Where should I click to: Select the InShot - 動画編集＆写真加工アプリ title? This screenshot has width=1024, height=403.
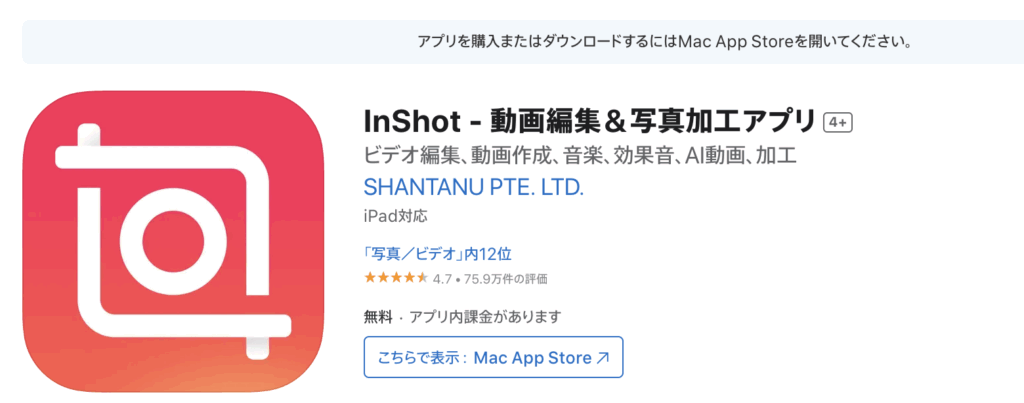click(590, 122)
